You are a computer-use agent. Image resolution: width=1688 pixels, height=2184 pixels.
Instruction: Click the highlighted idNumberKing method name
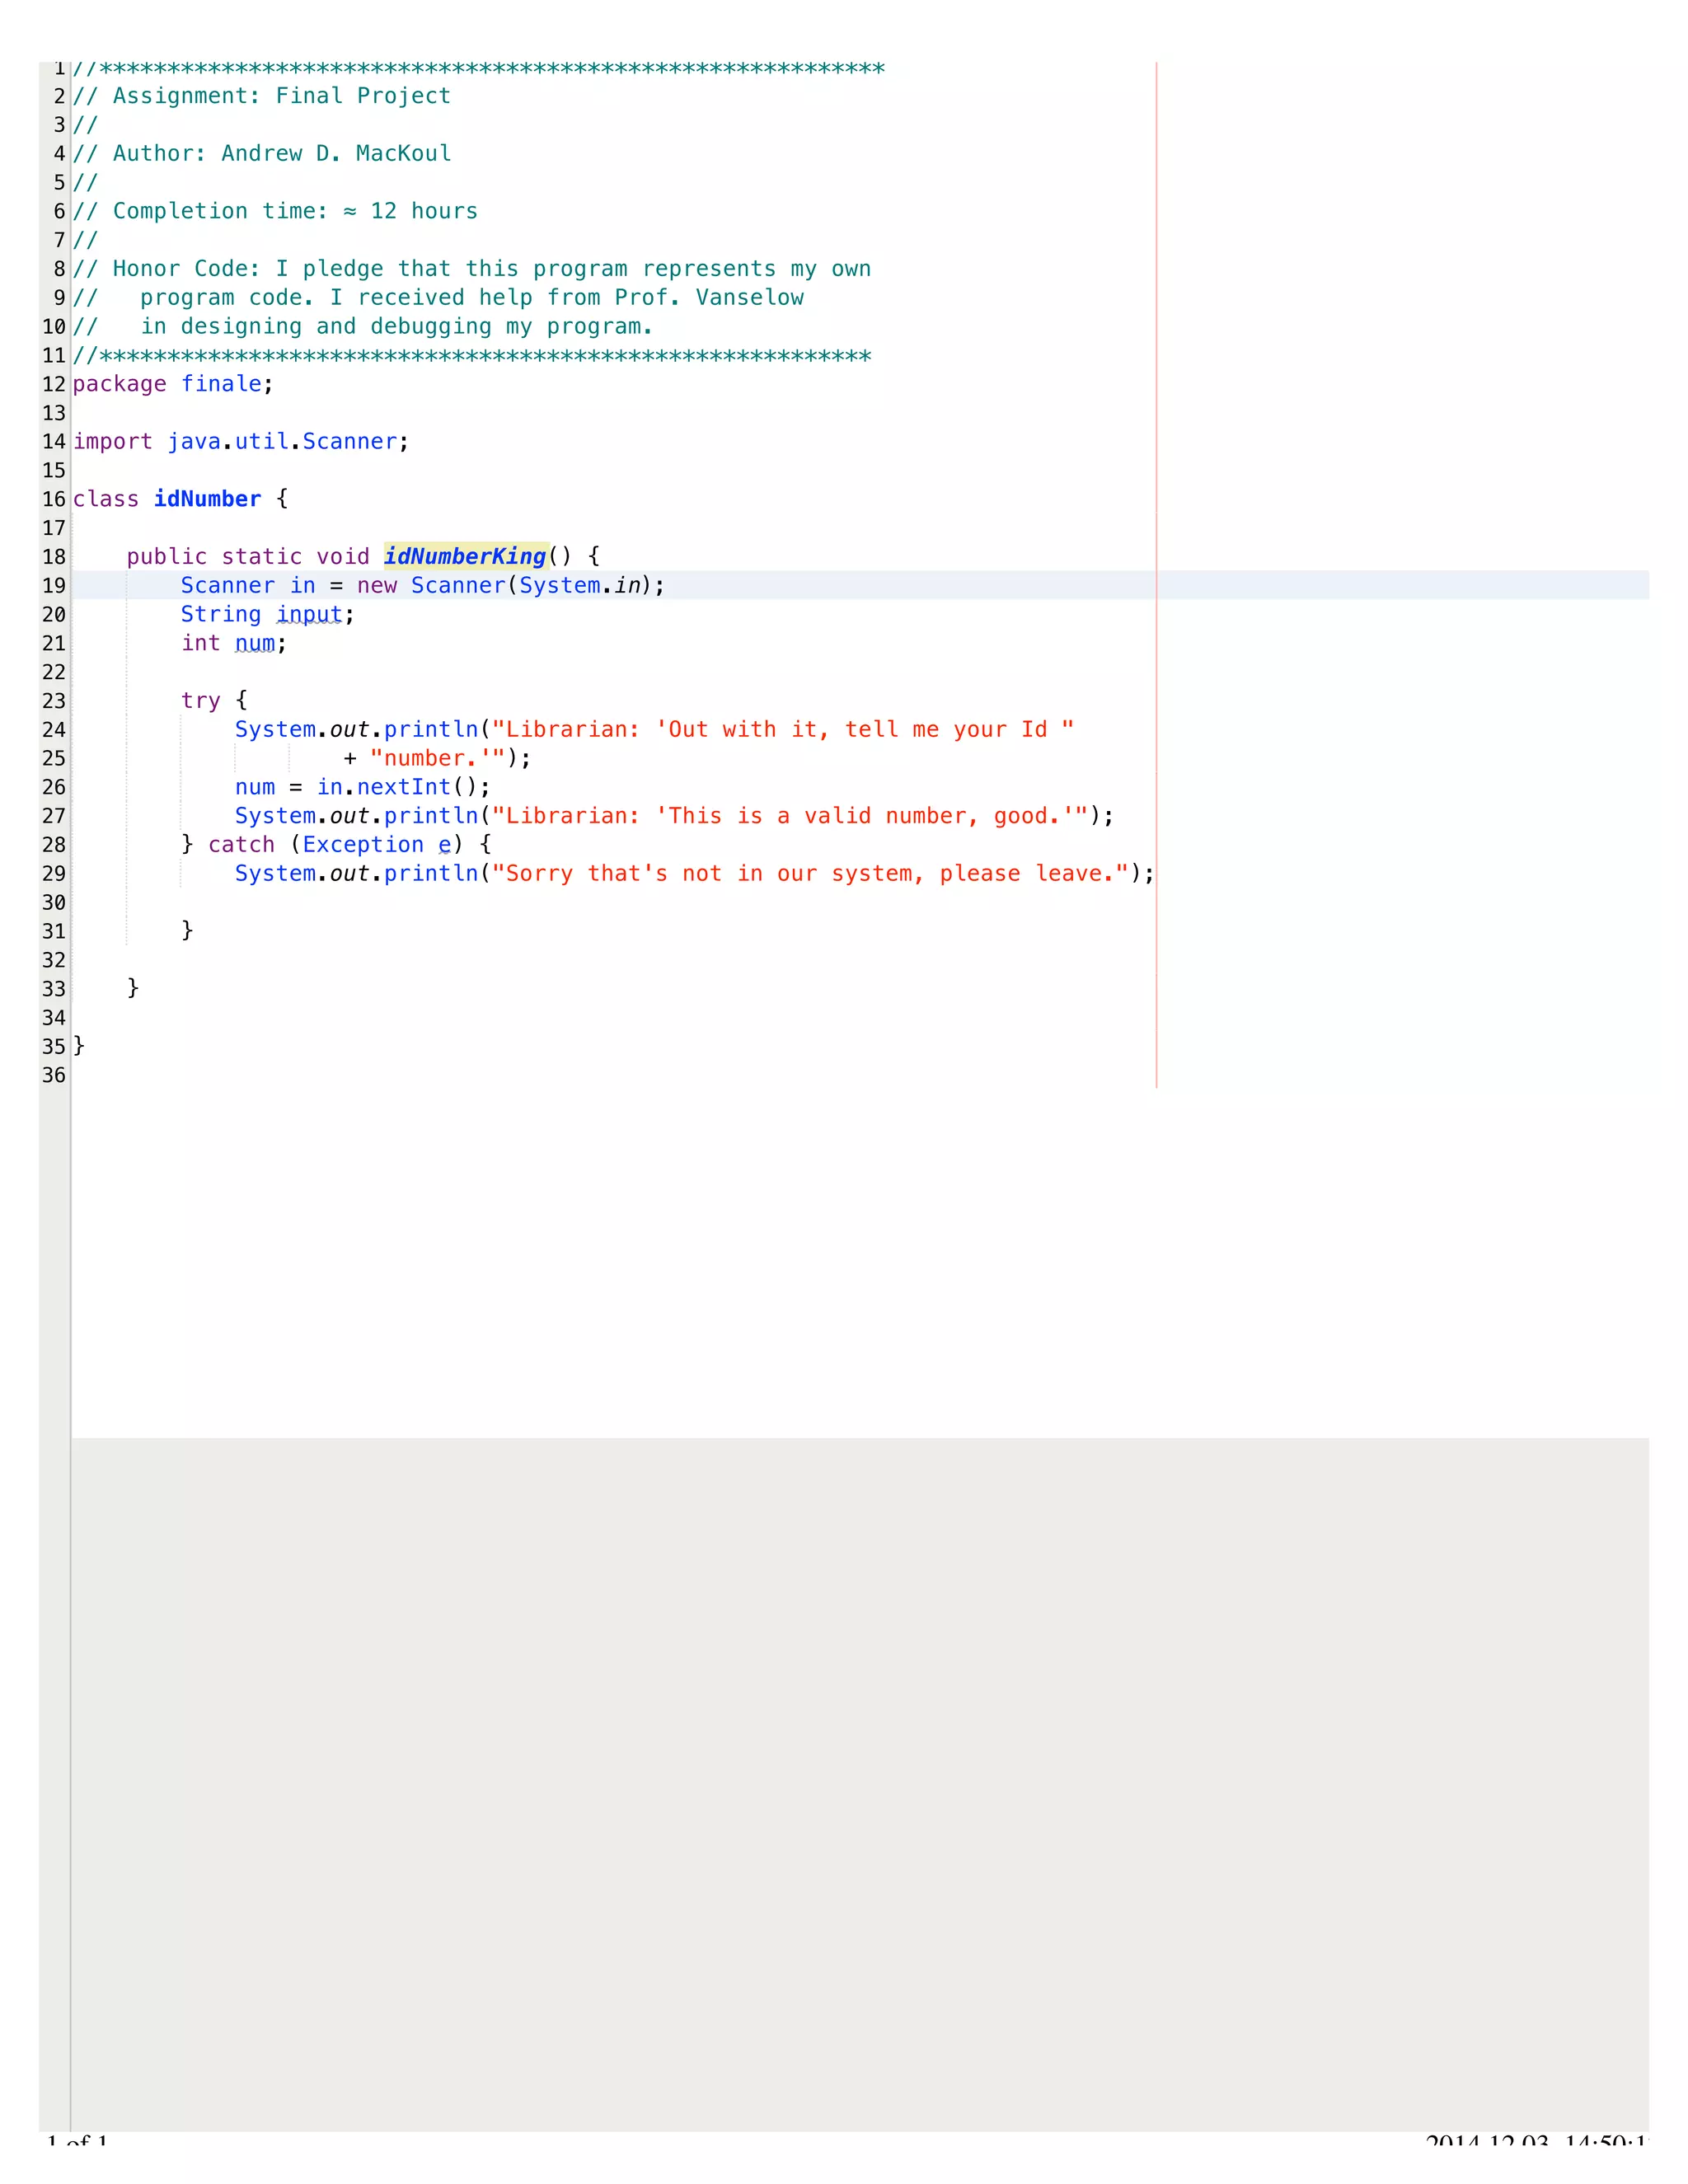[466, 556]
